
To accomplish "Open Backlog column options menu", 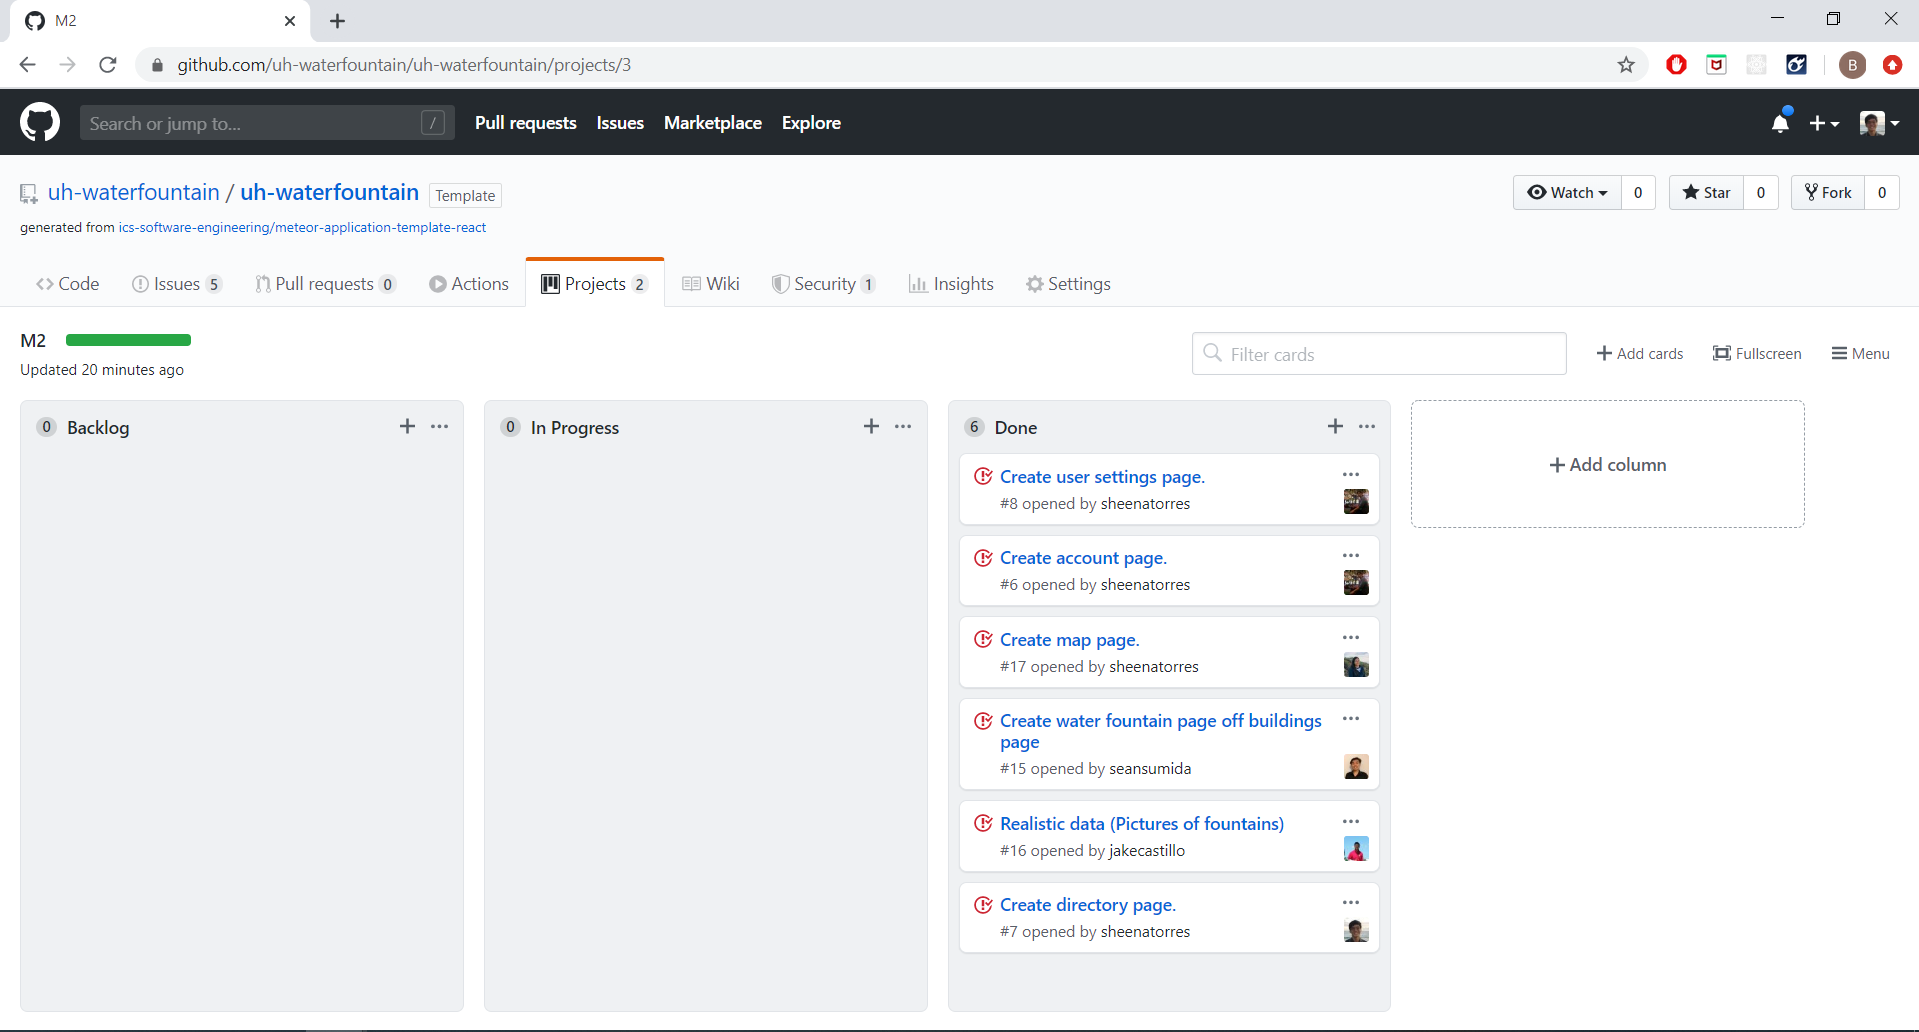I will click(x=440, y=427).
